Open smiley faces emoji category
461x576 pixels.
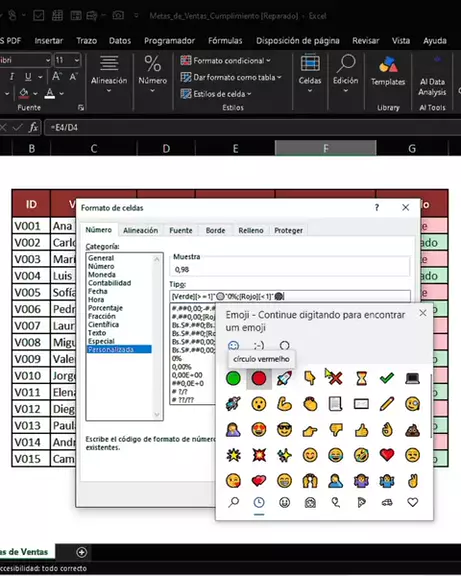click(x=284, y=502)
